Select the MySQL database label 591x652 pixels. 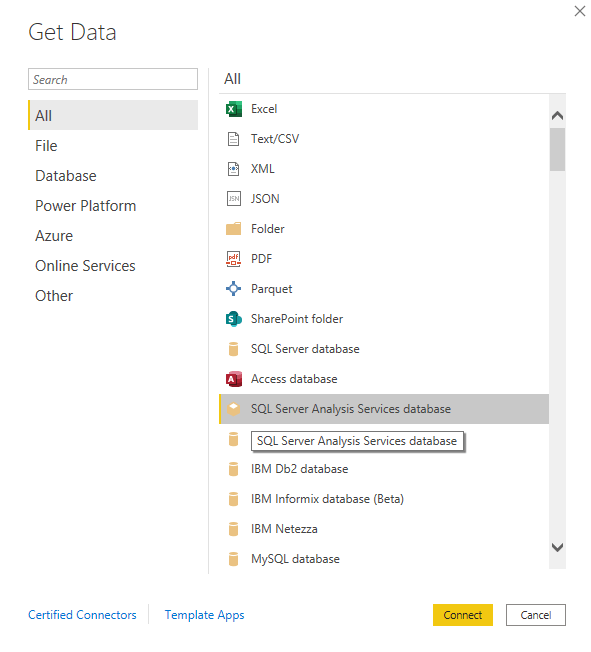[295, 559]
